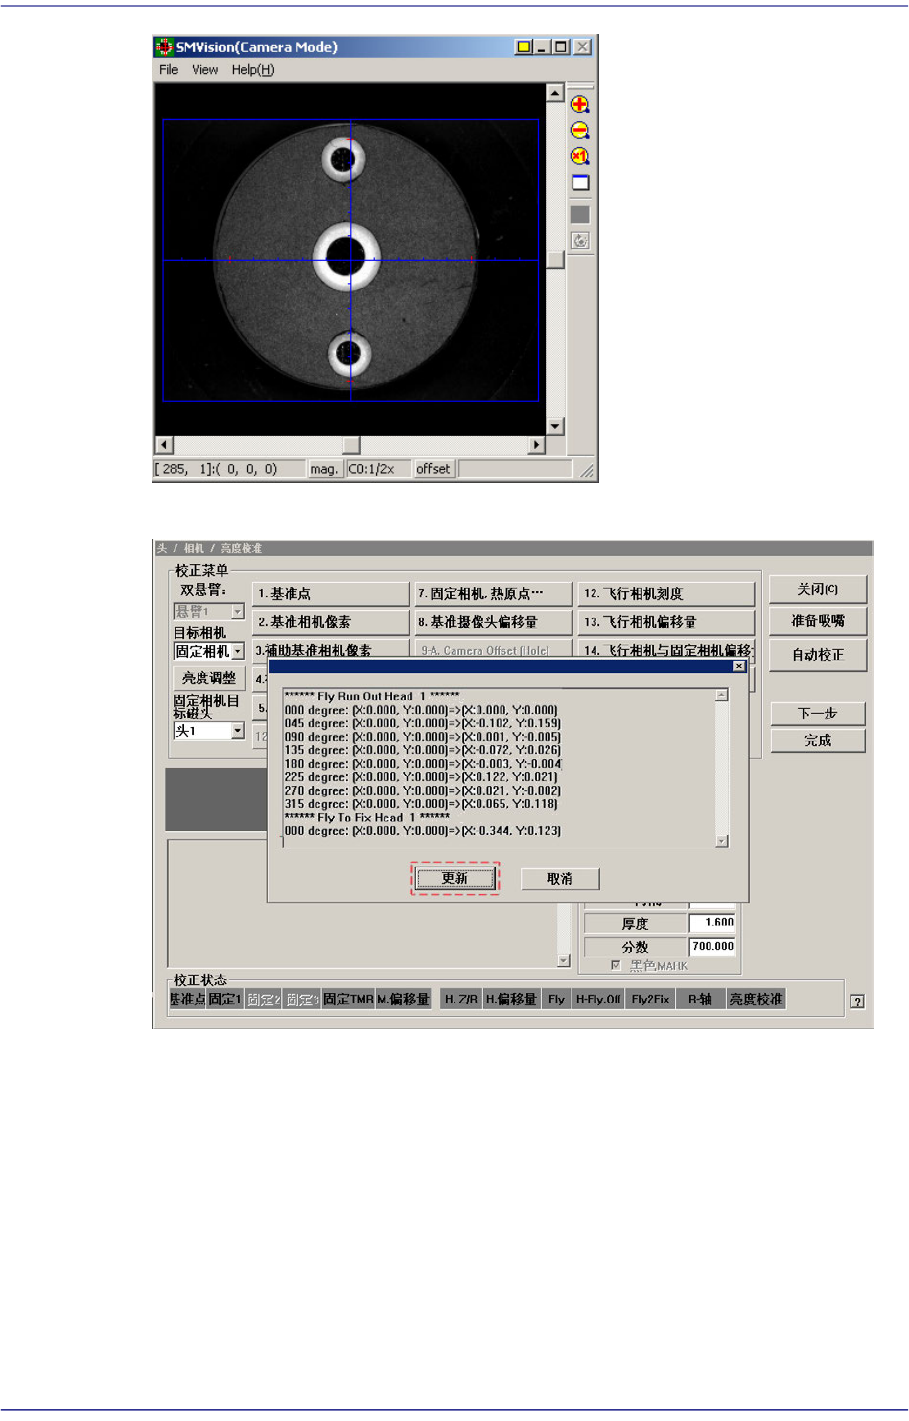Click the 取消 cancel button
This screenshot has height=1421, width=909.
click(560, 879)
